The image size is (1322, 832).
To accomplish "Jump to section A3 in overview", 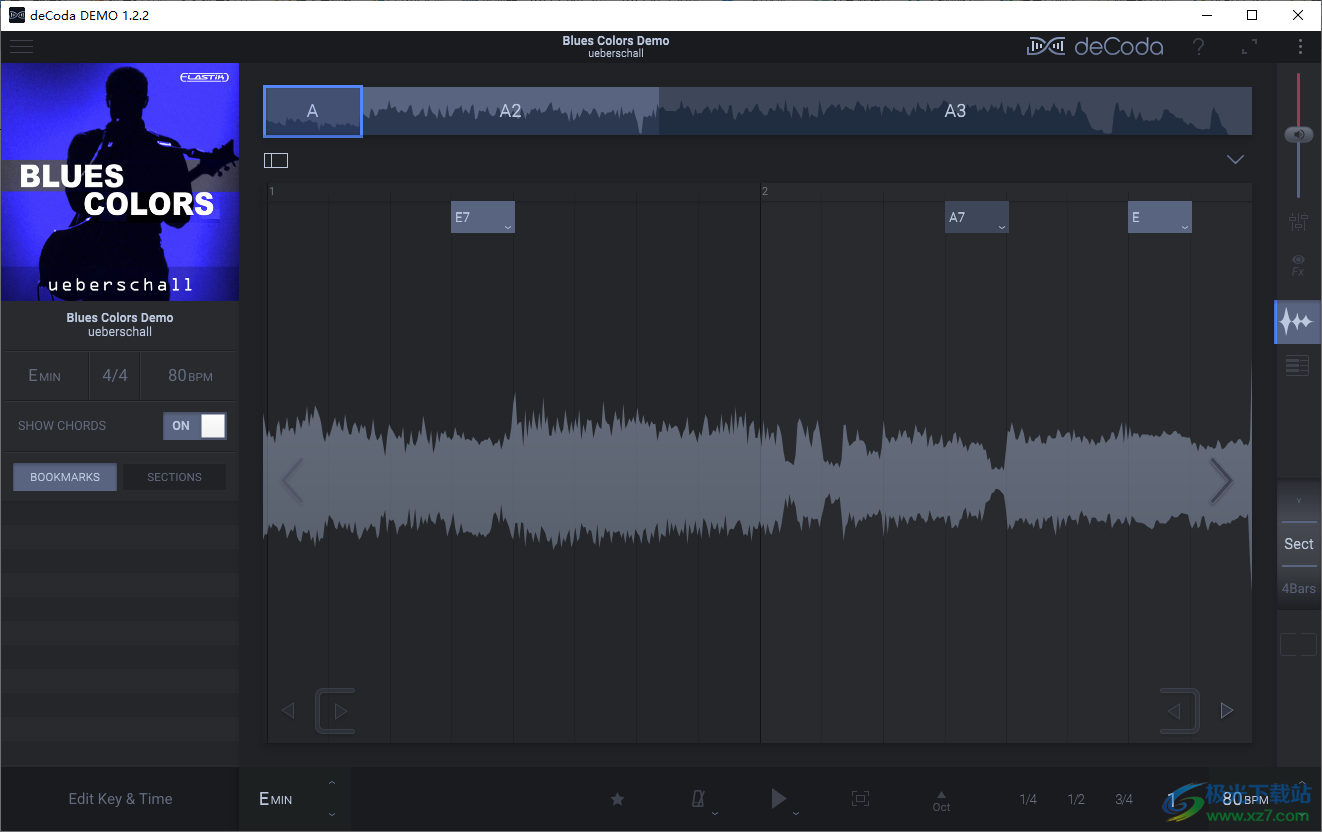I will (x=955, y=111).
